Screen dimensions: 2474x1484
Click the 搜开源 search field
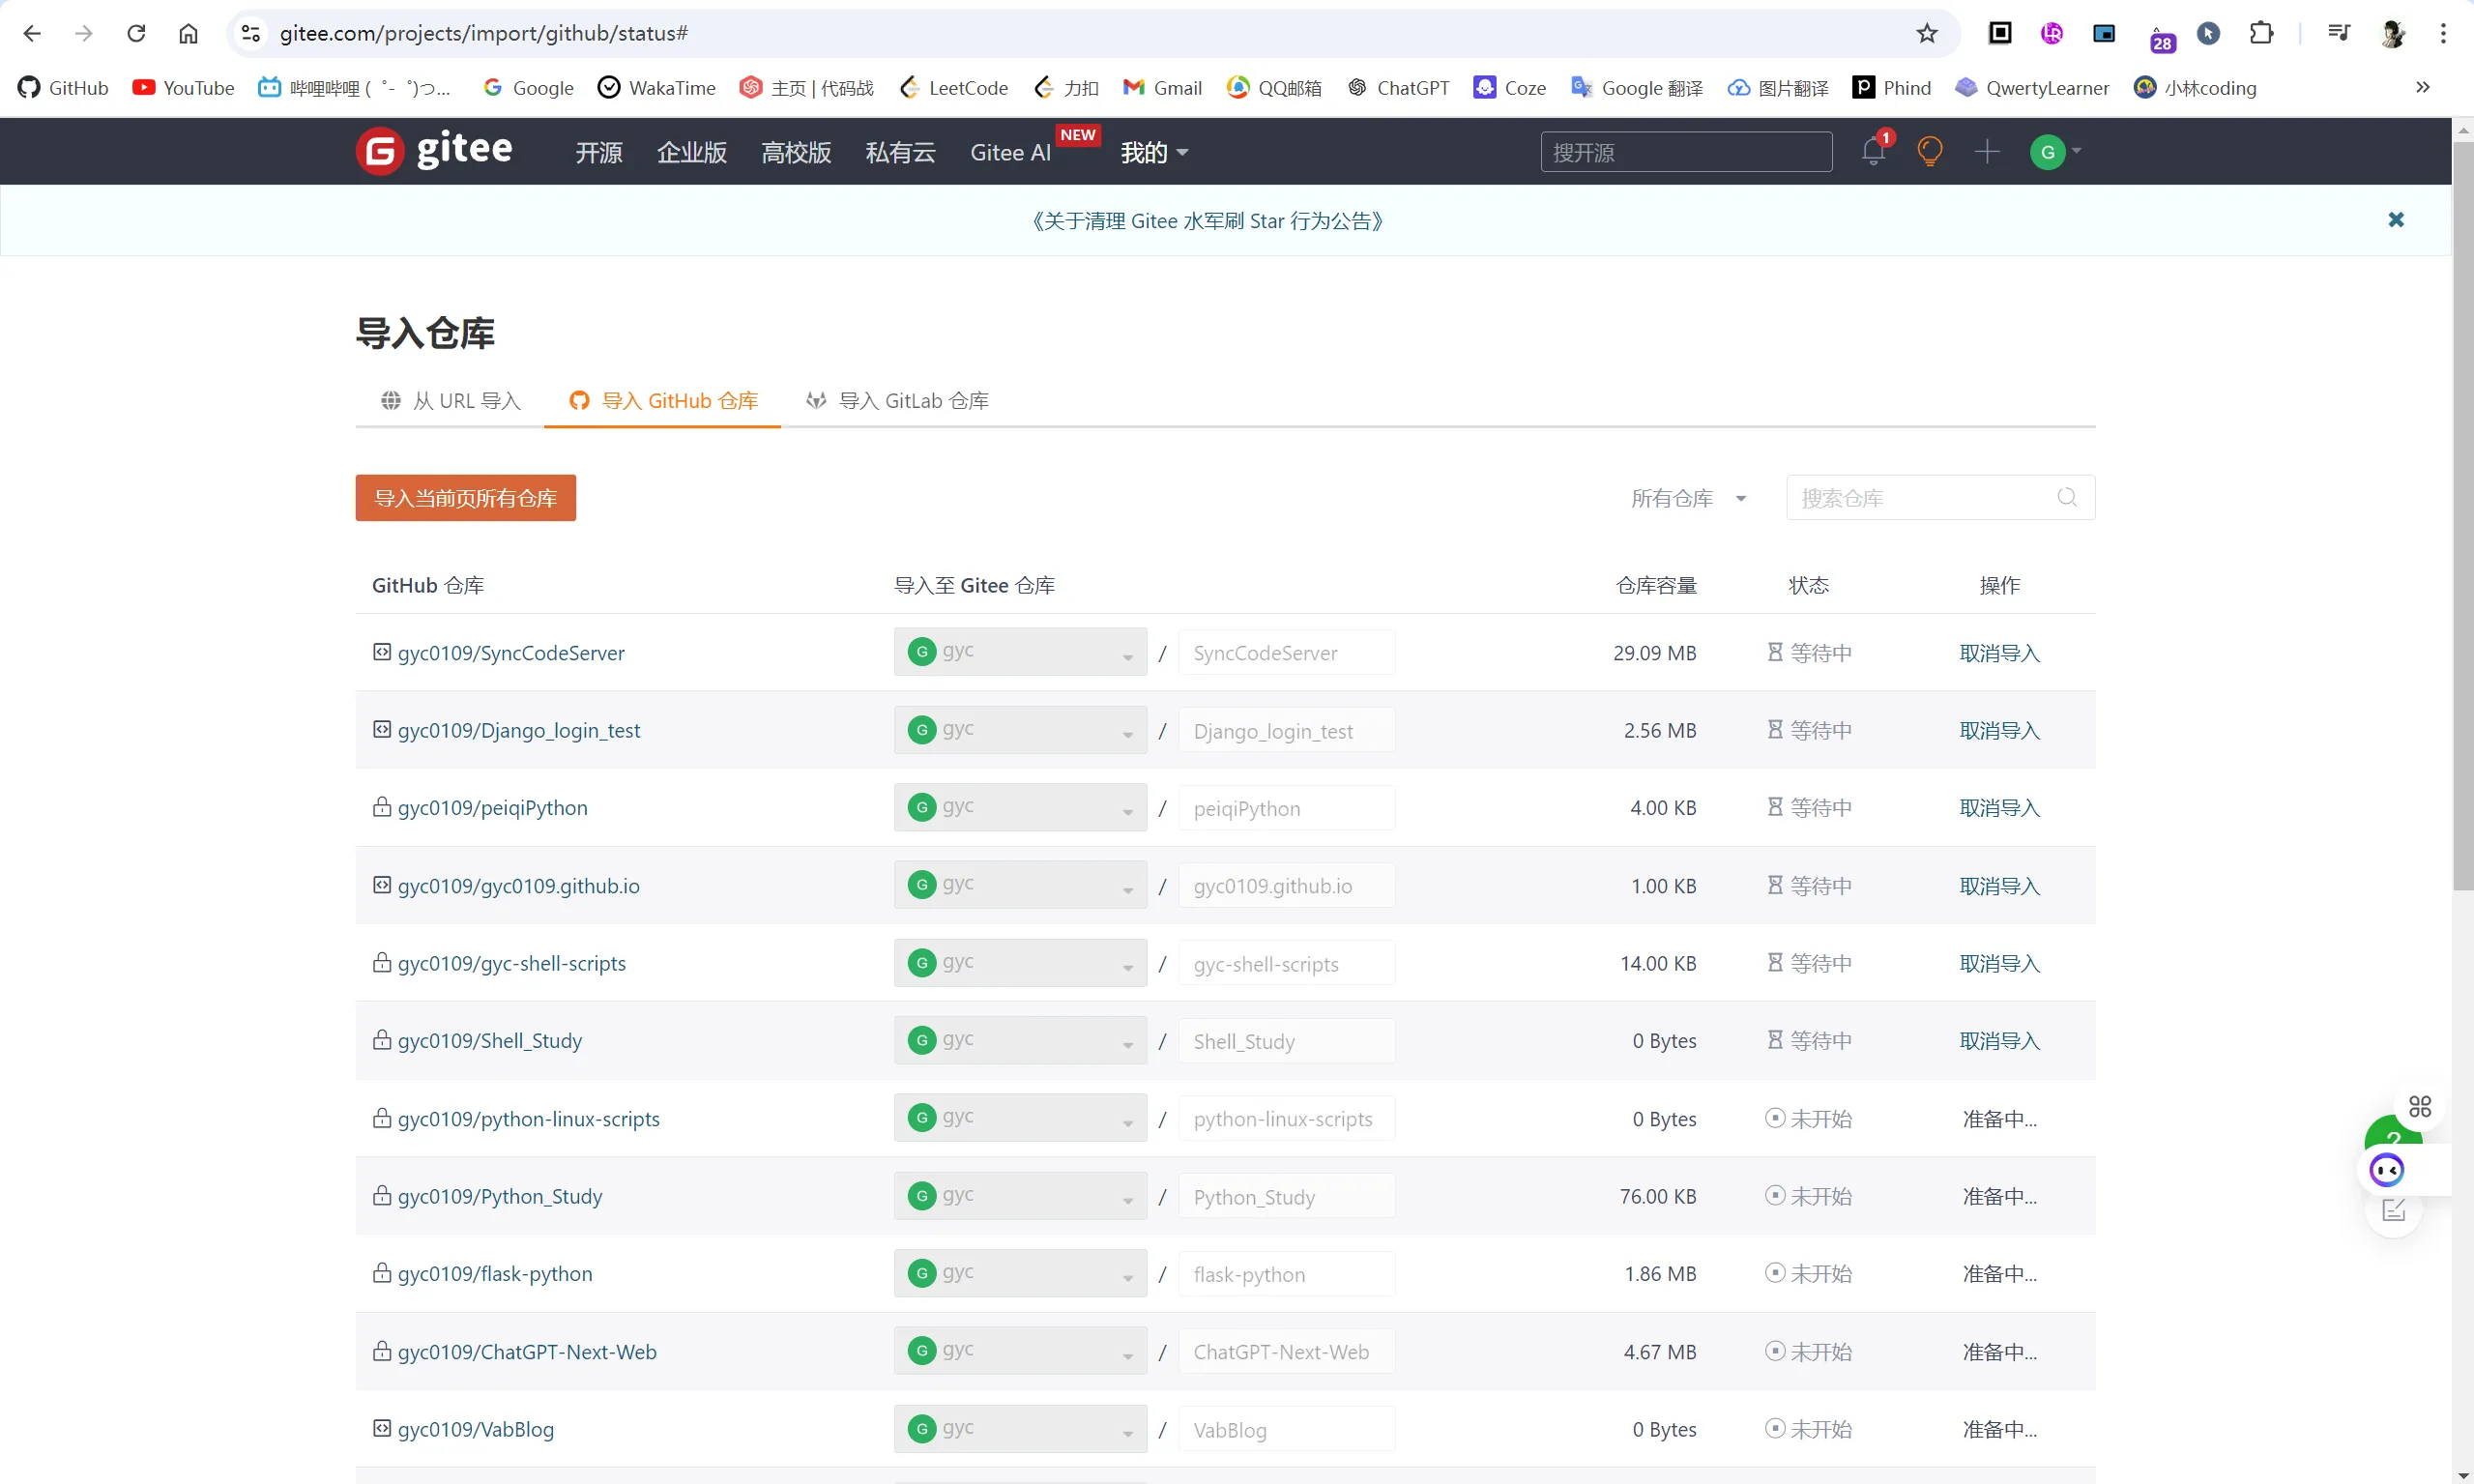pos(1685,152)
